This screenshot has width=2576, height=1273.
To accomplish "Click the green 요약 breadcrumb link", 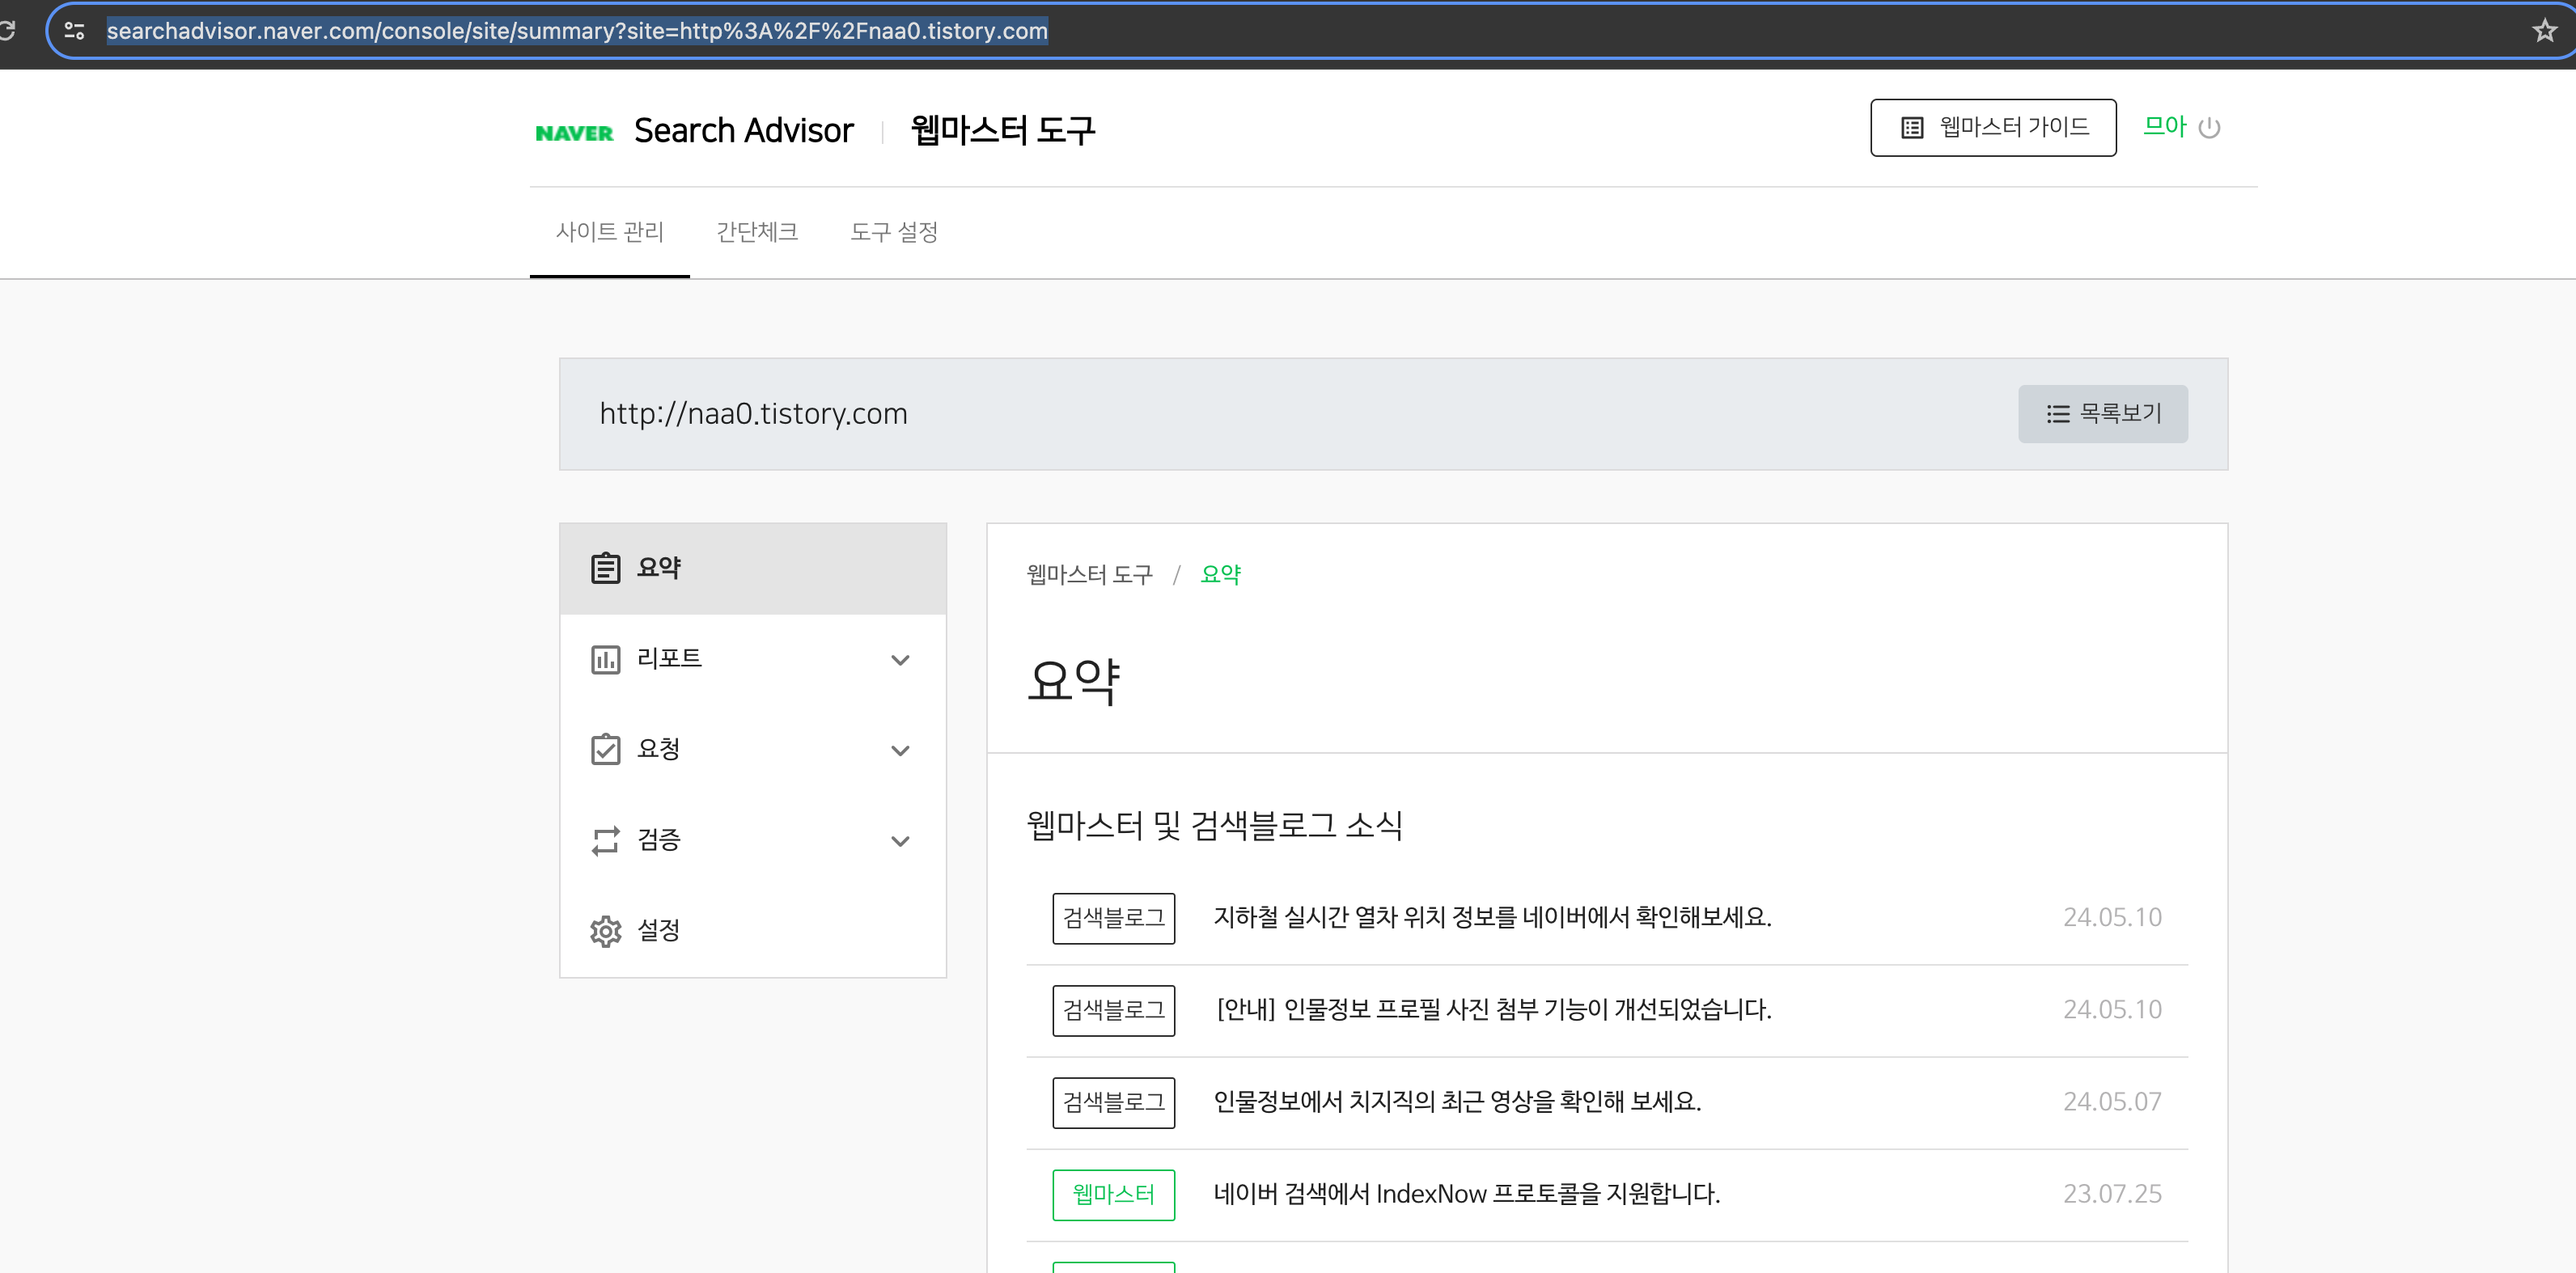I will pos(1220,575).
